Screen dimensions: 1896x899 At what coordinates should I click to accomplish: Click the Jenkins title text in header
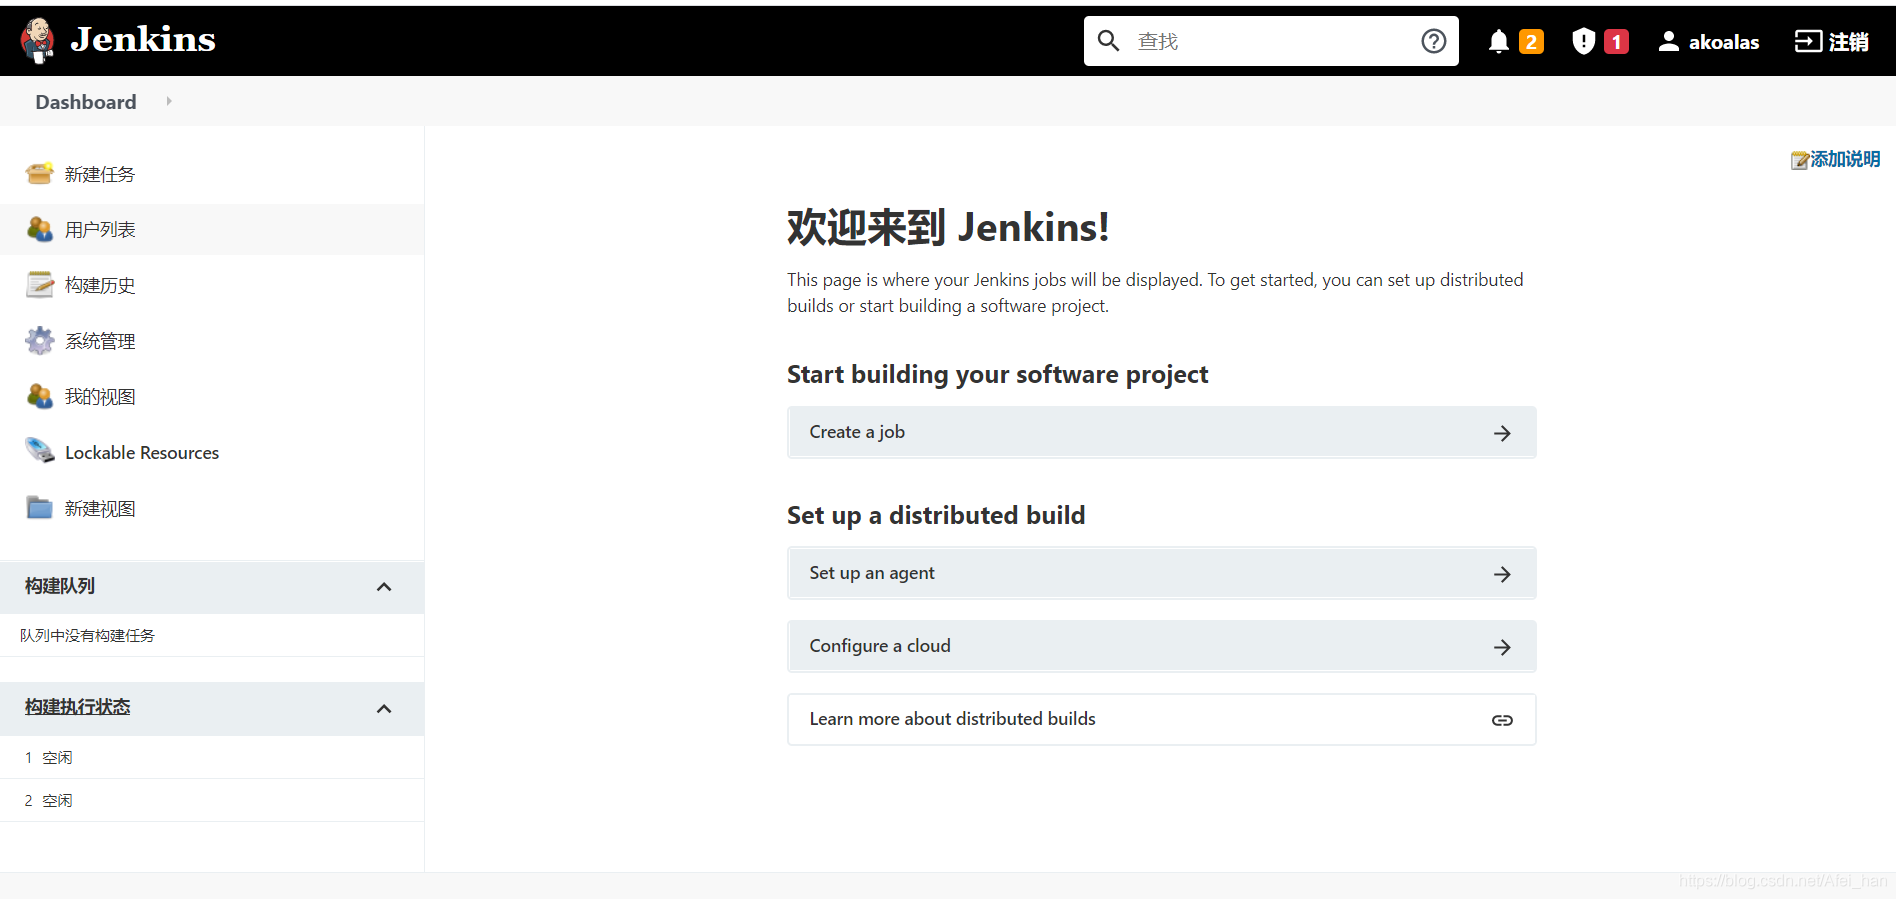pyautogui.click(x=143, y=40)
